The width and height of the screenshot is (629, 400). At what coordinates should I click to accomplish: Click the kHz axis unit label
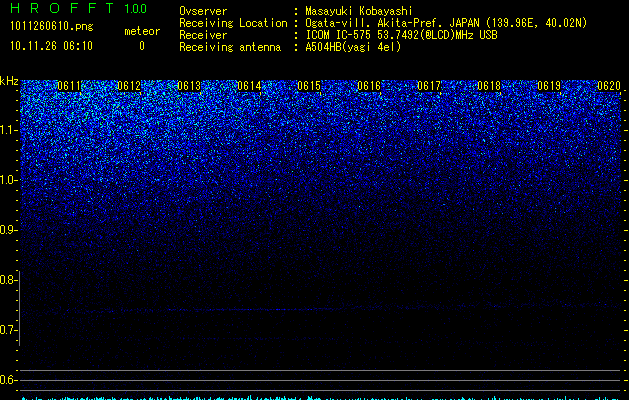pos(9,81)
